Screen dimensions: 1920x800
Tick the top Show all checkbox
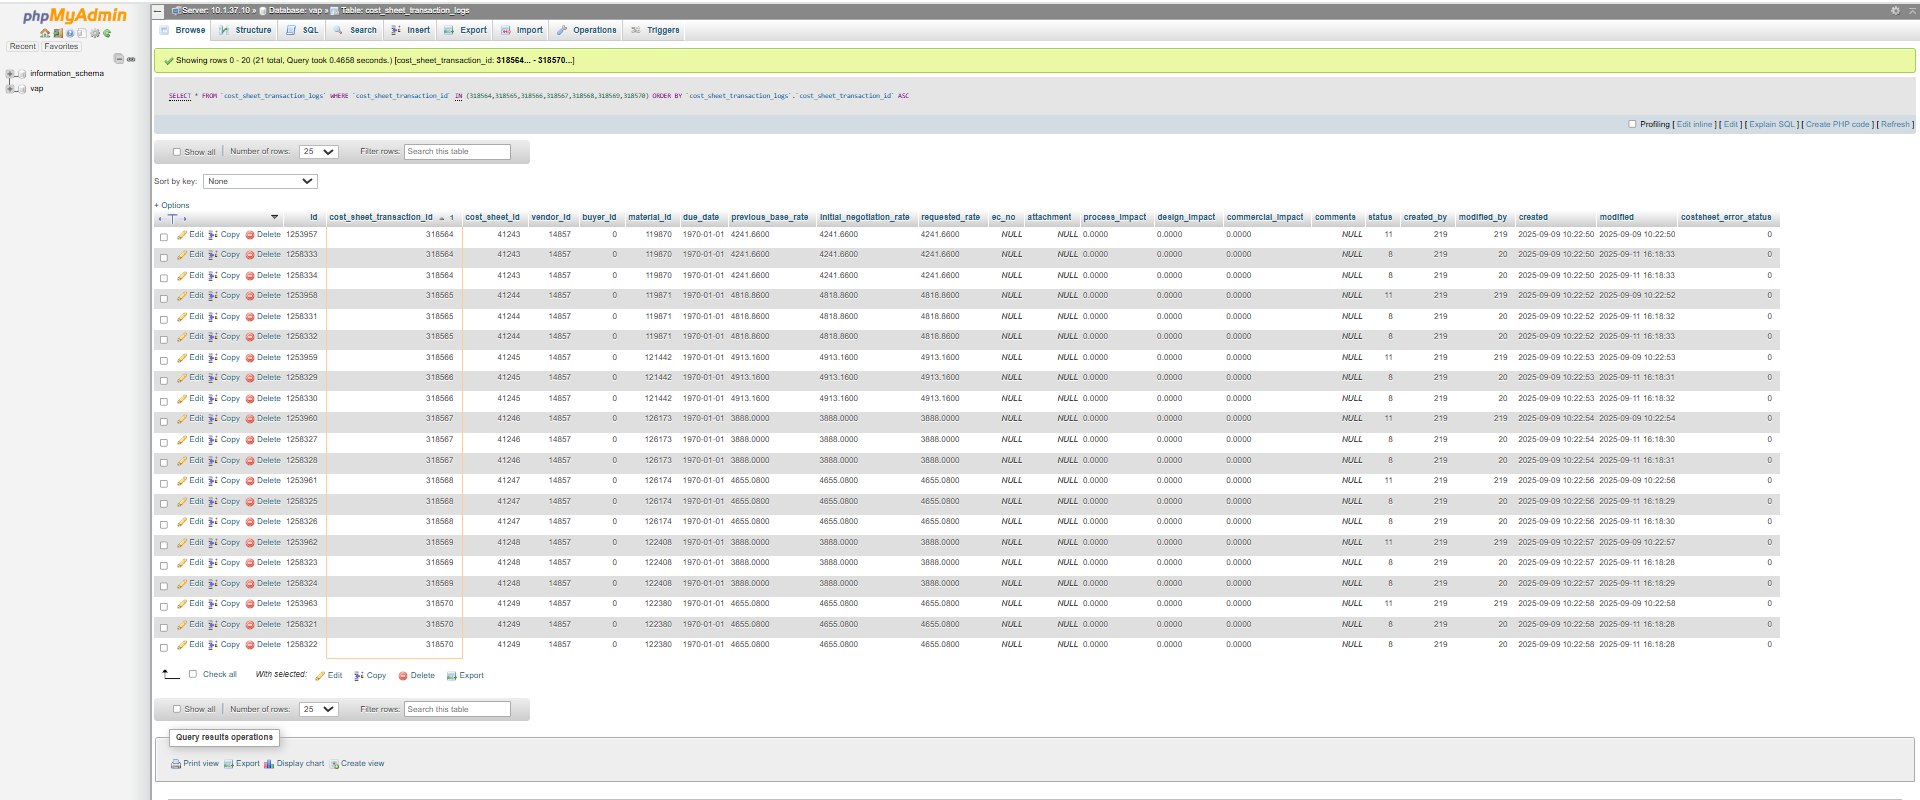(x=177, y=152)
